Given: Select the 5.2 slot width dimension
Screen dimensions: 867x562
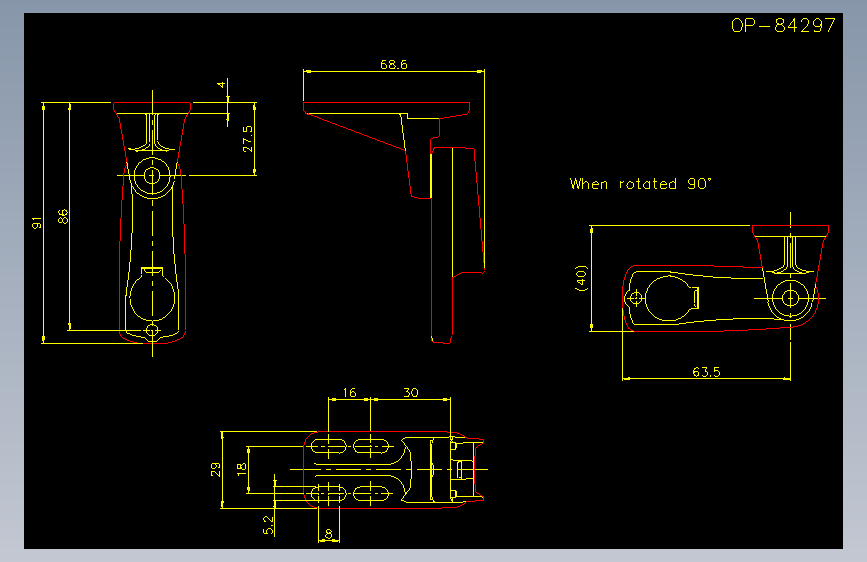Looking at the screenshot, I should tap(268, 525).
